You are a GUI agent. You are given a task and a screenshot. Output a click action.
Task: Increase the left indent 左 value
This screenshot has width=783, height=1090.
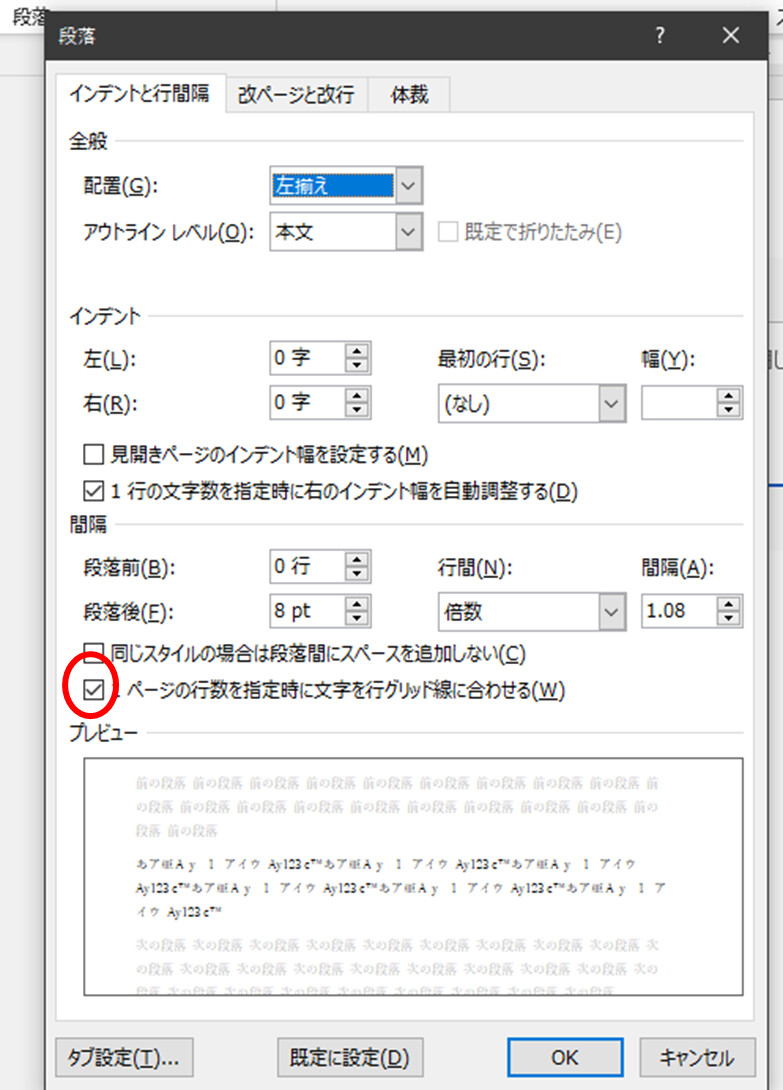point(357,351)
